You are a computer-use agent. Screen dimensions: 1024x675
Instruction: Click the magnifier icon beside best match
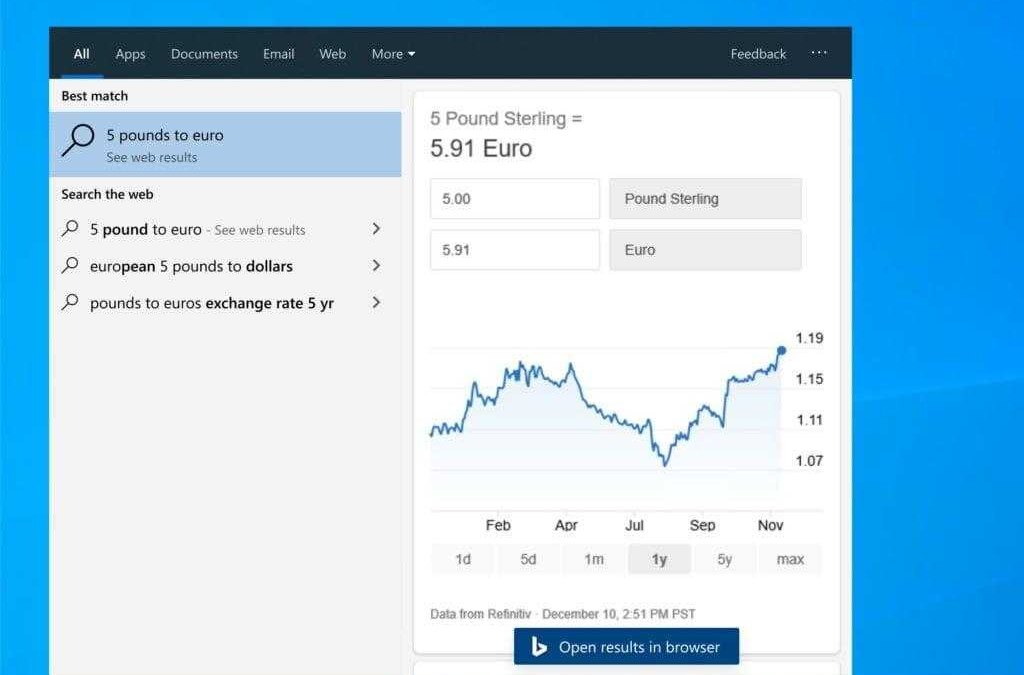click(77, 141)
